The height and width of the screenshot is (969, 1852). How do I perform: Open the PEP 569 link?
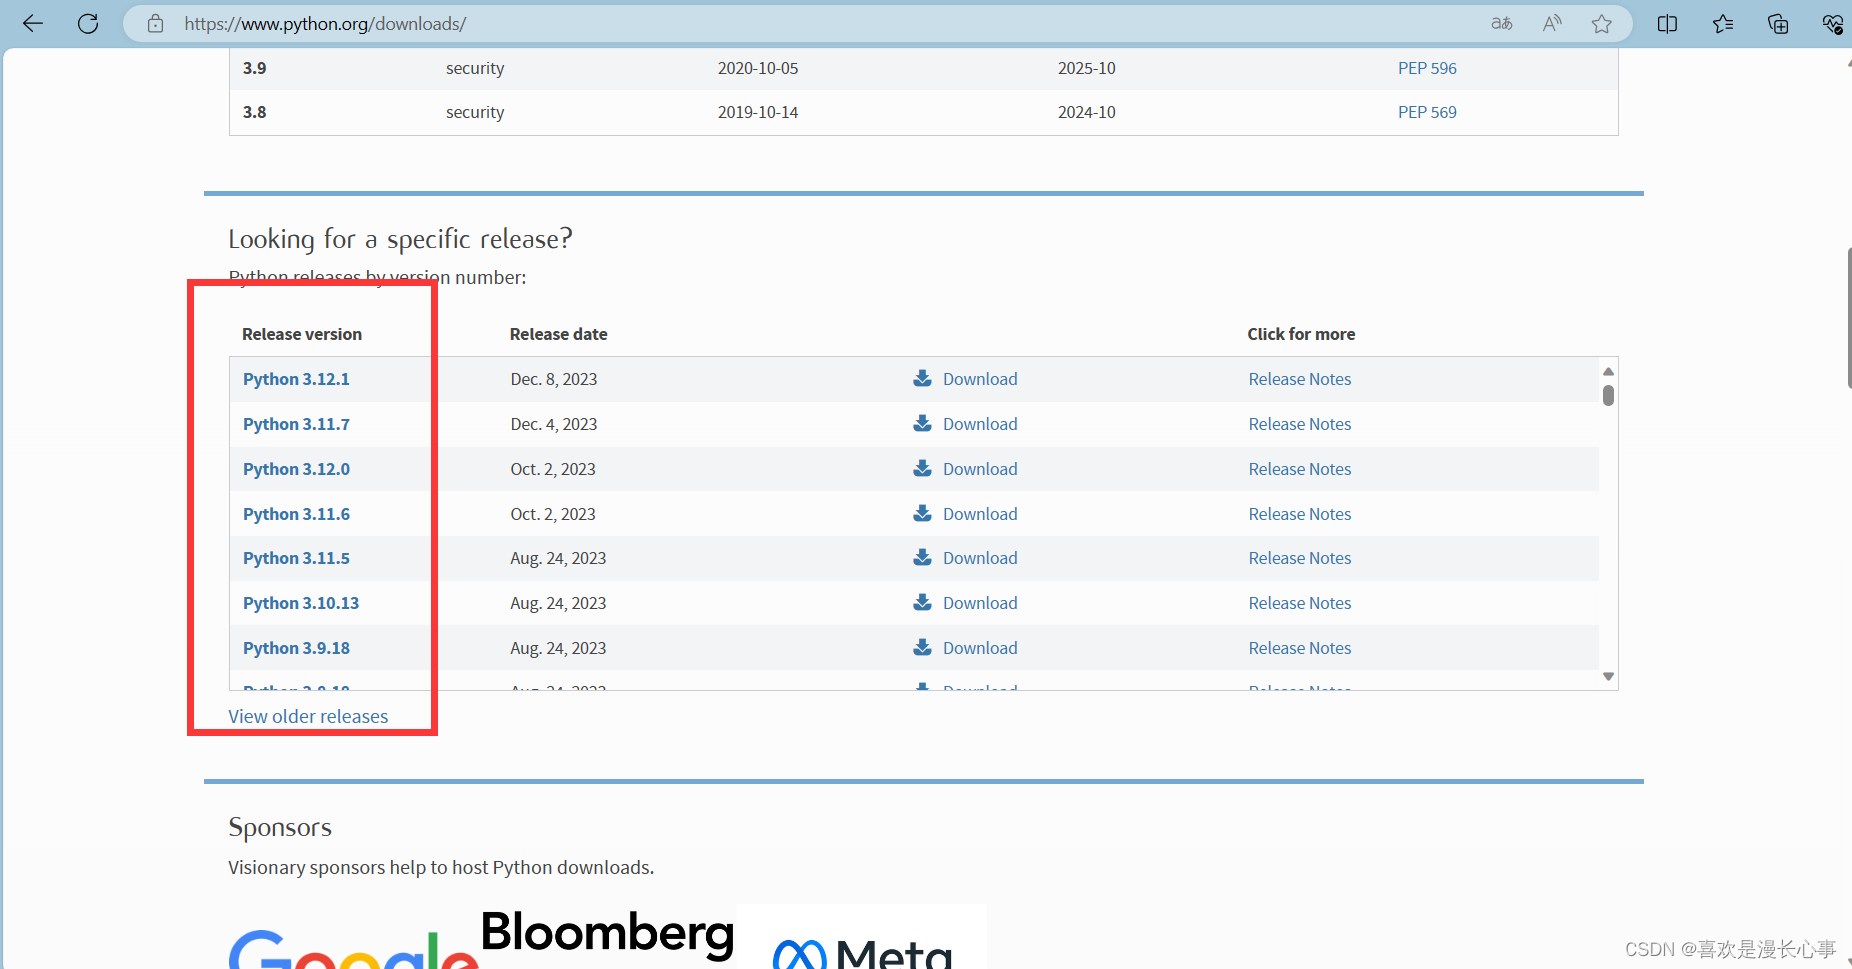pos(1427,112)
